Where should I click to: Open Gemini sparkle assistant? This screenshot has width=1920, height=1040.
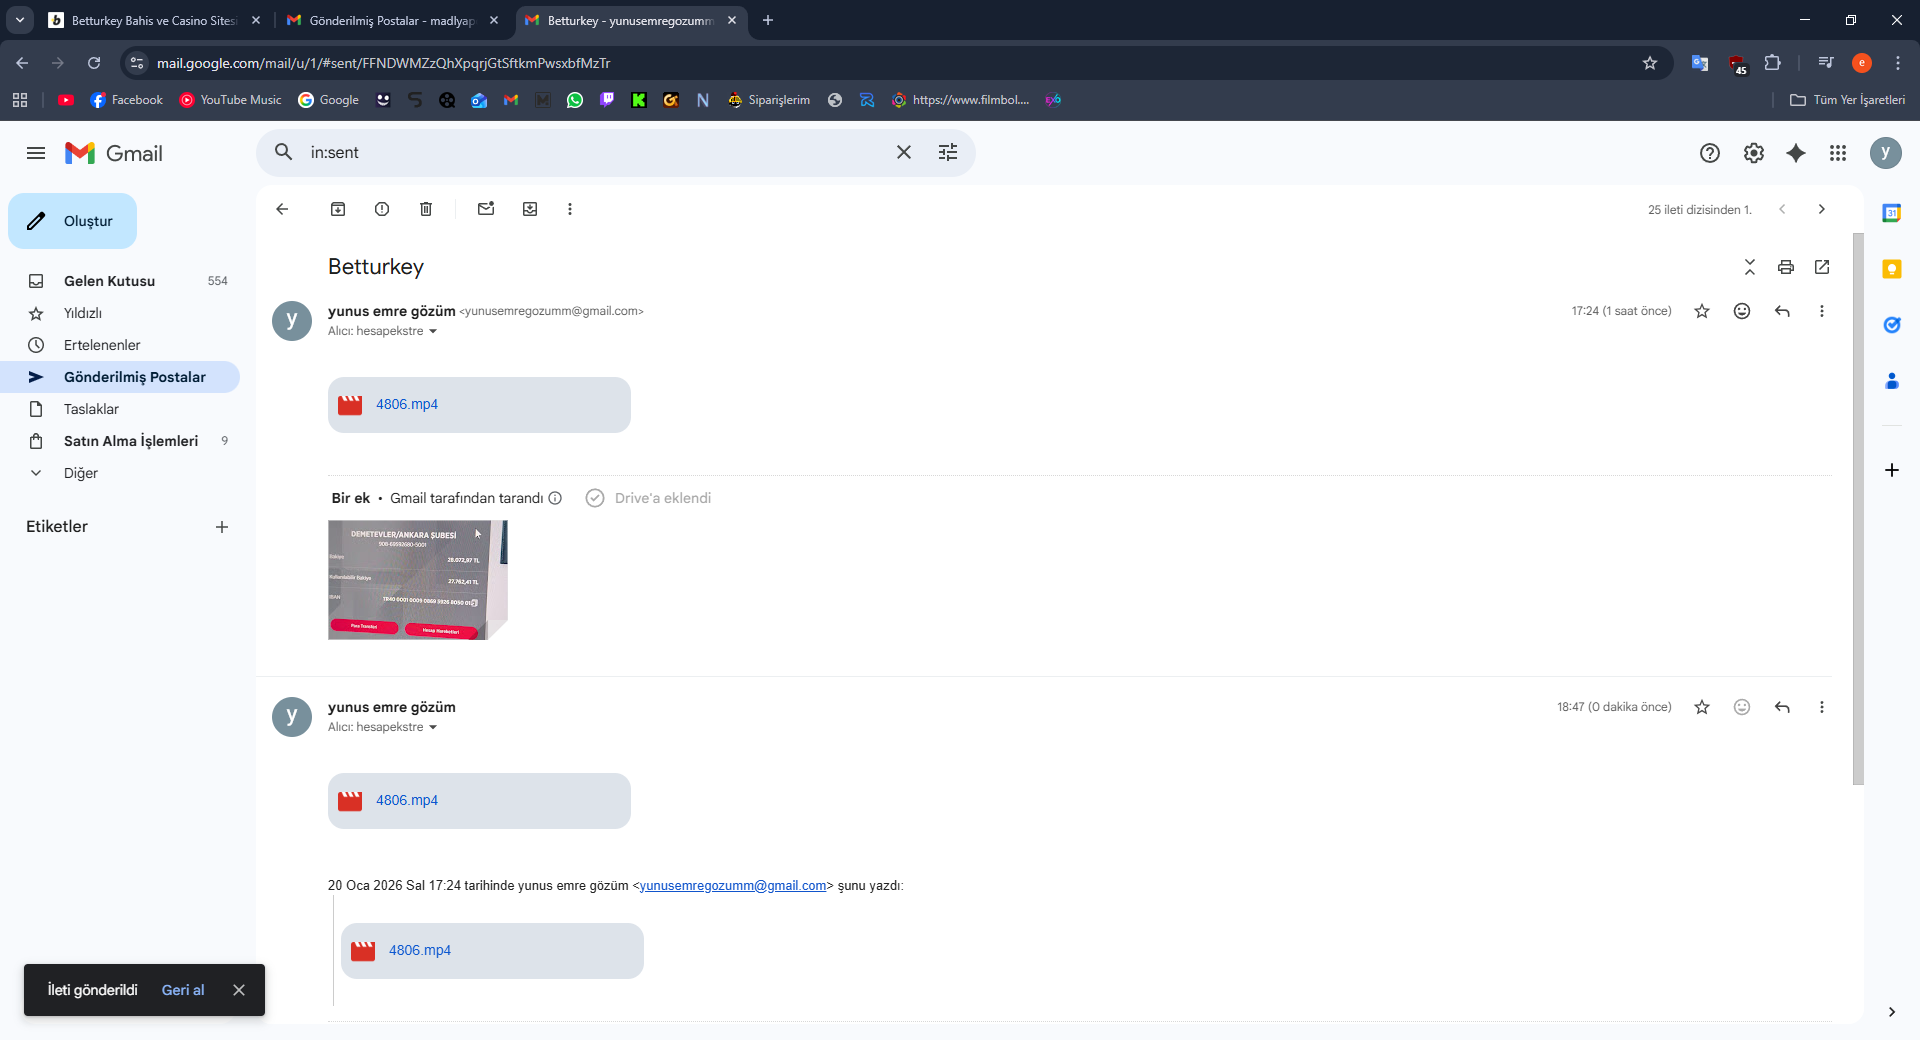[1796, 153]
